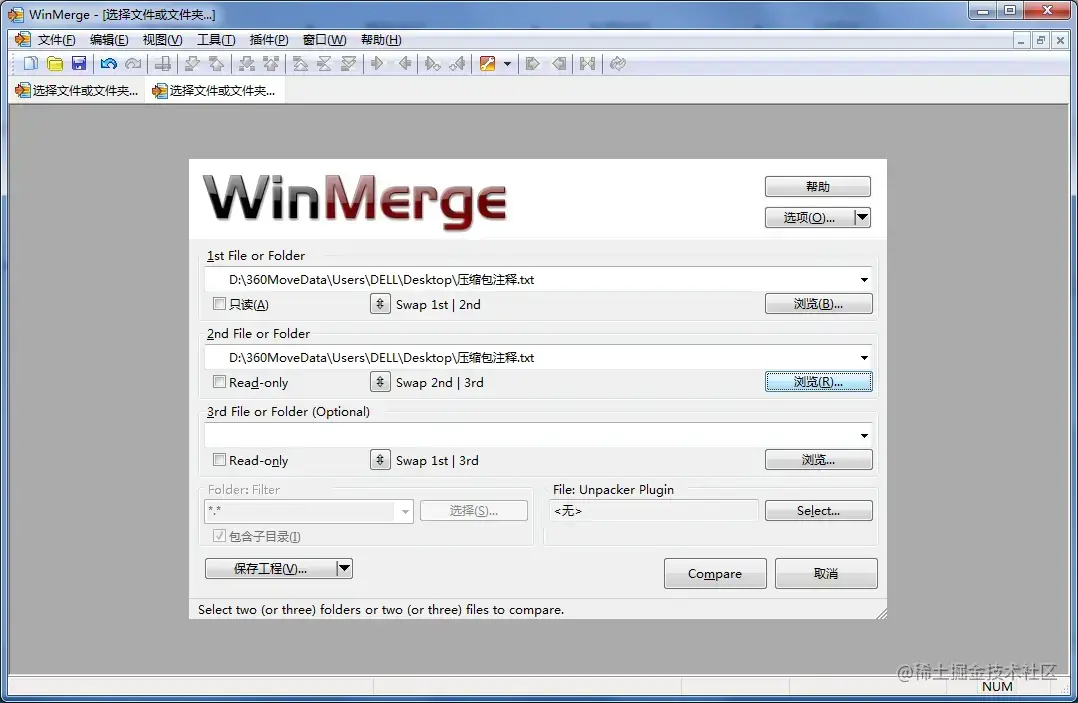Image resolution: width=1078 pixels, height=703 pixels.
Task: Click the 选项(O)... button
Action: click(x=809, y=217)
